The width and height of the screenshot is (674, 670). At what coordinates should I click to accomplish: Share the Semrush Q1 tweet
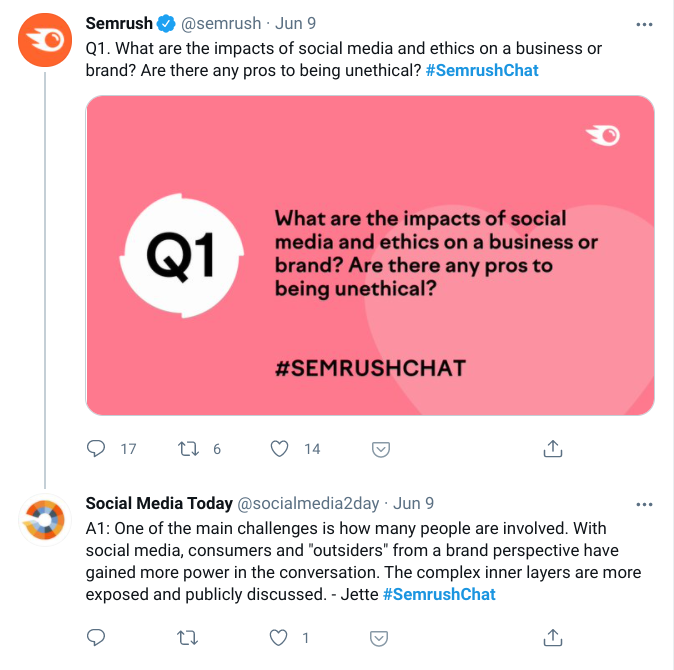coord(552,449)
